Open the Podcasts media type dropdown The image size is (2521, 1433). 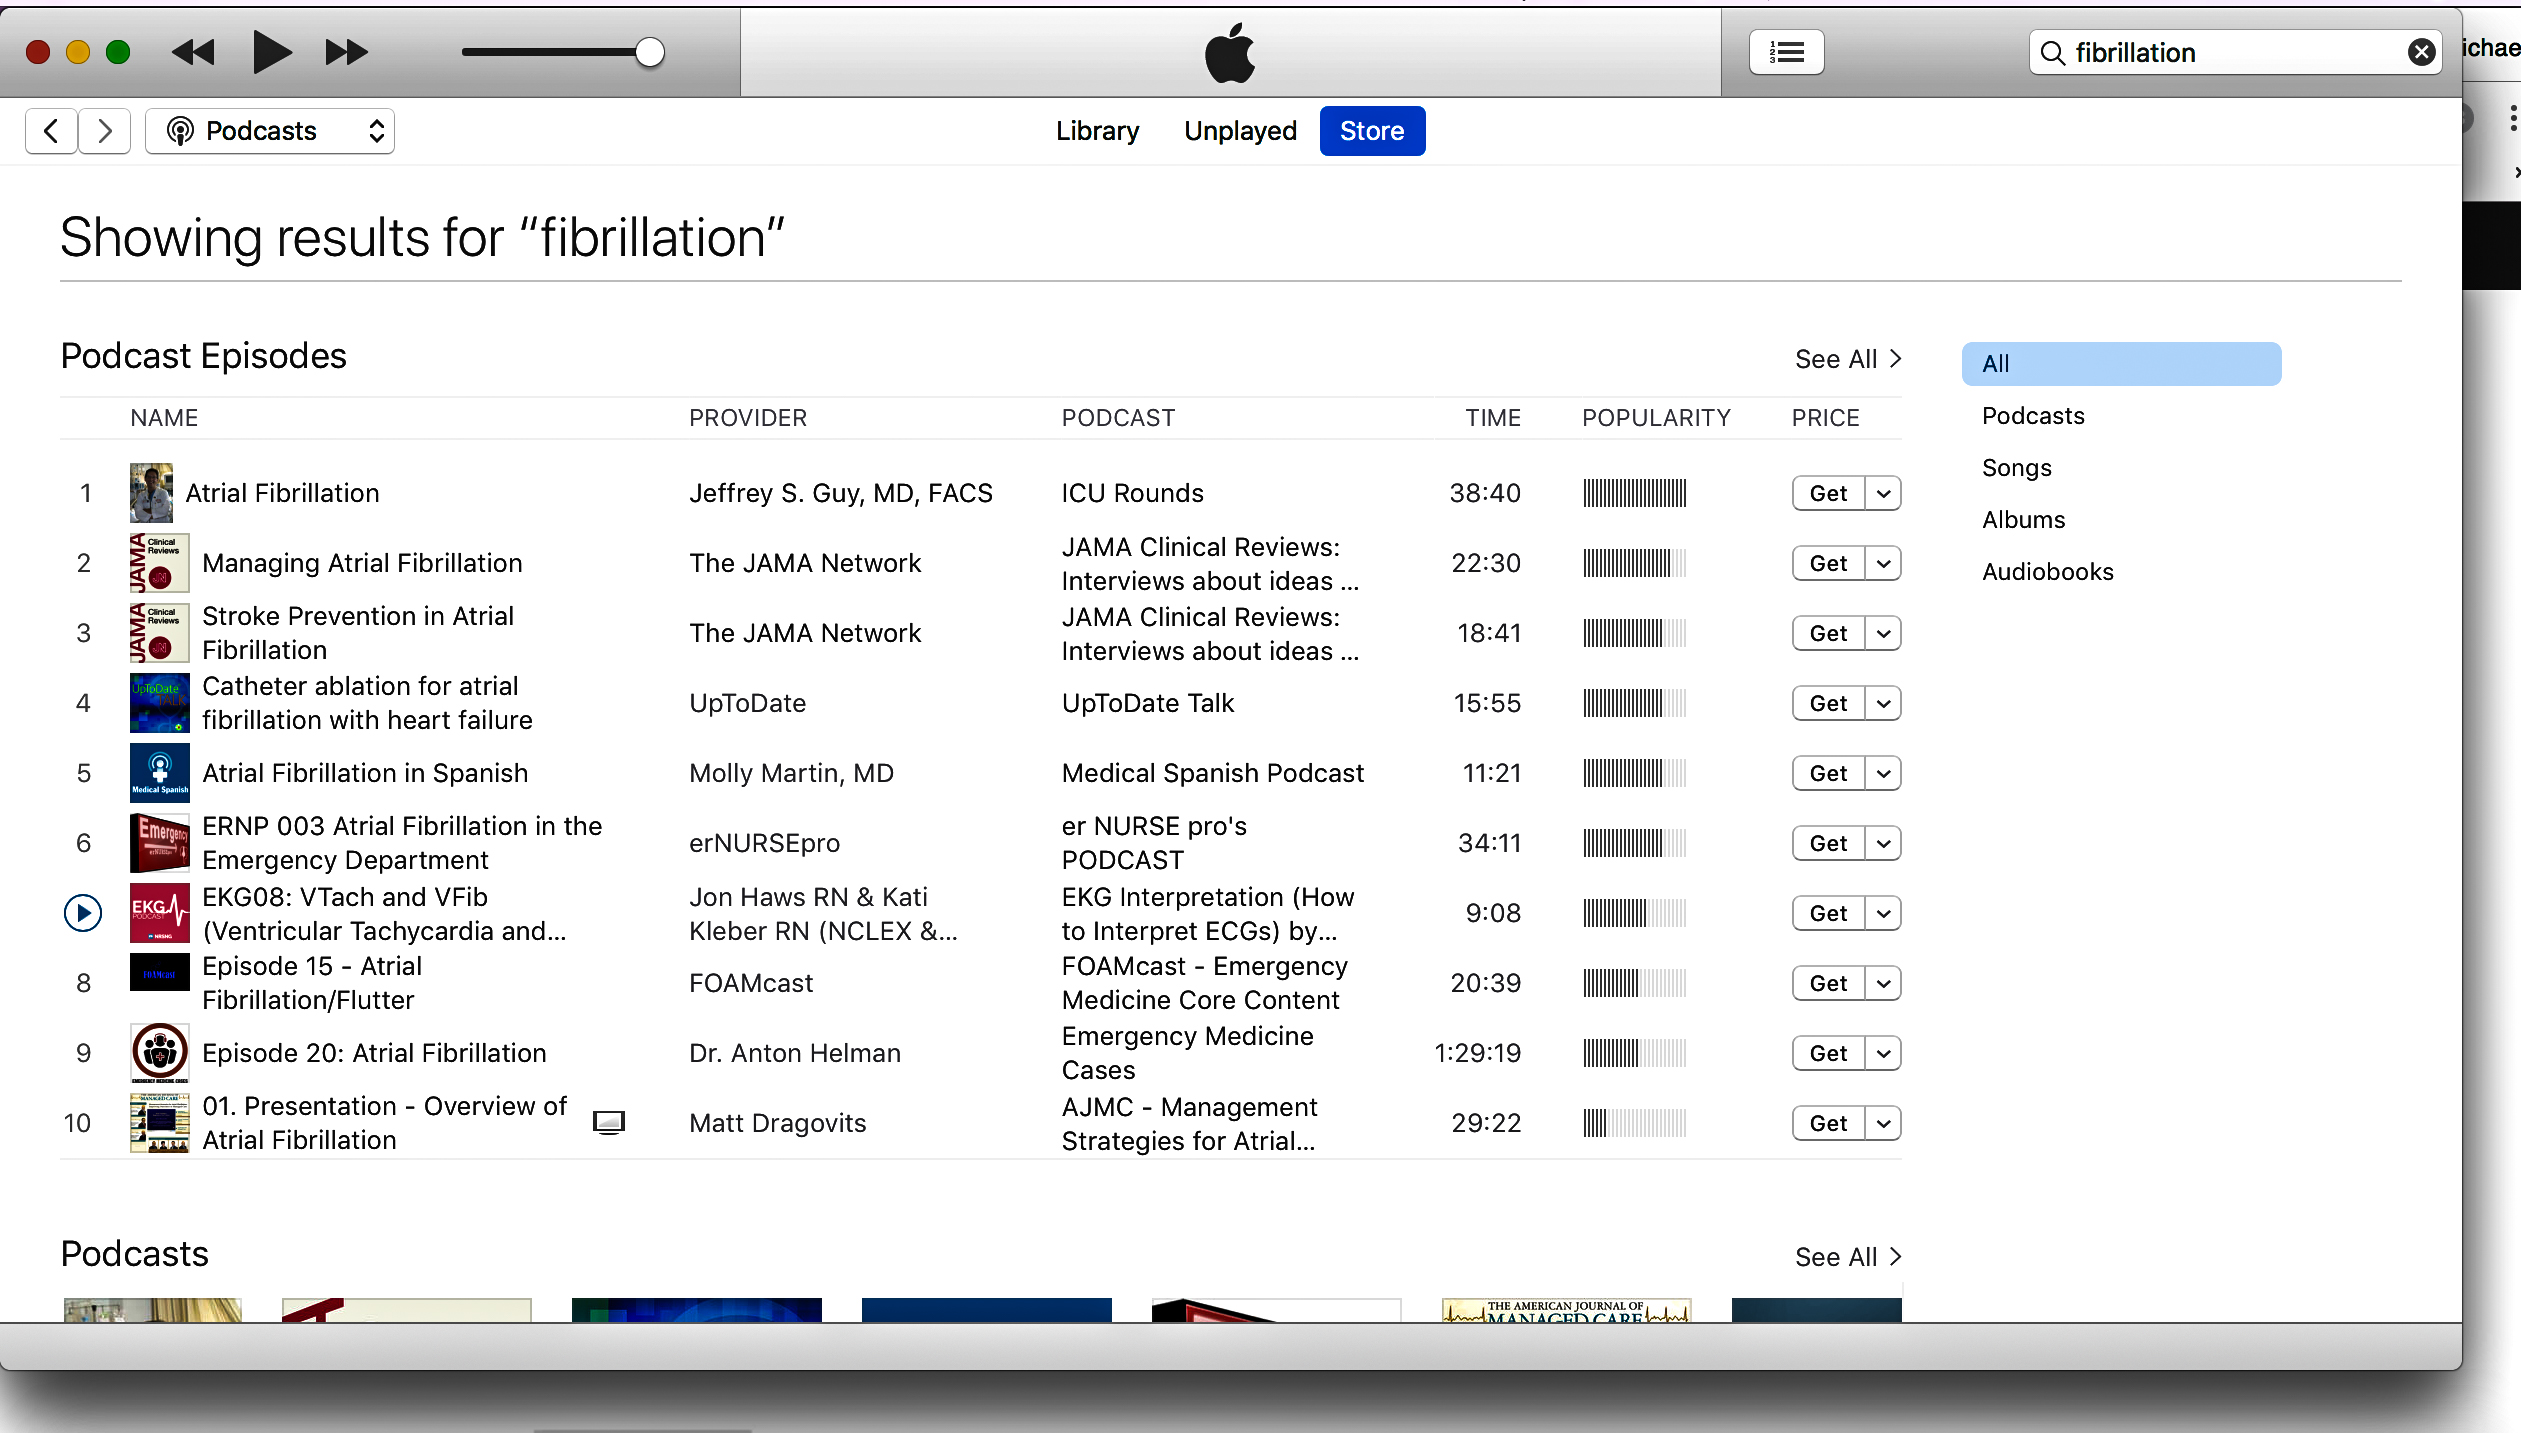point(270,131)
